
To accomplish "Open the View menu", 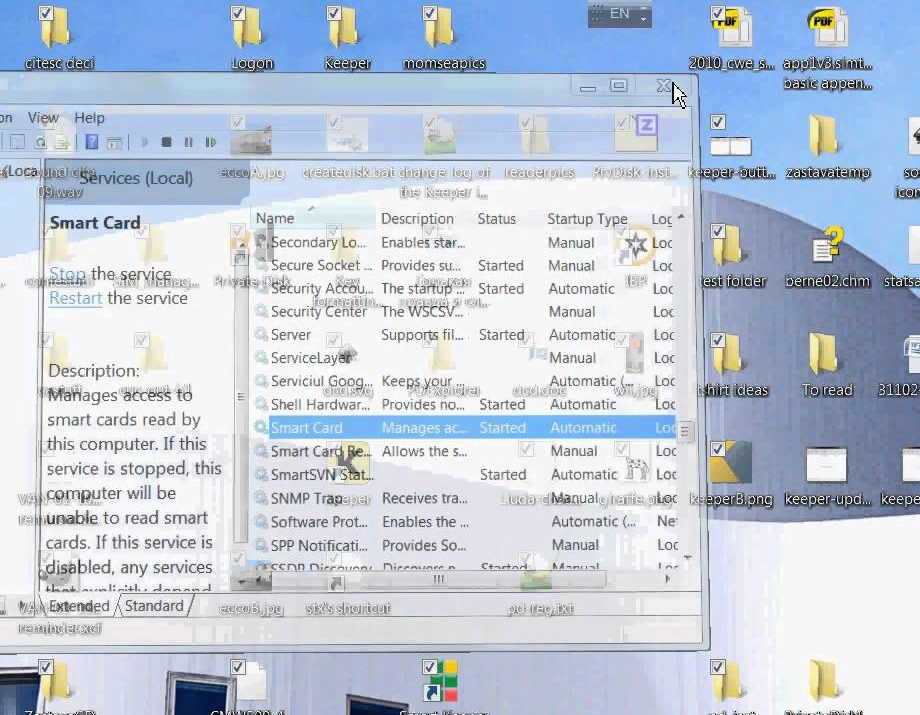I will tap(43, 117).
